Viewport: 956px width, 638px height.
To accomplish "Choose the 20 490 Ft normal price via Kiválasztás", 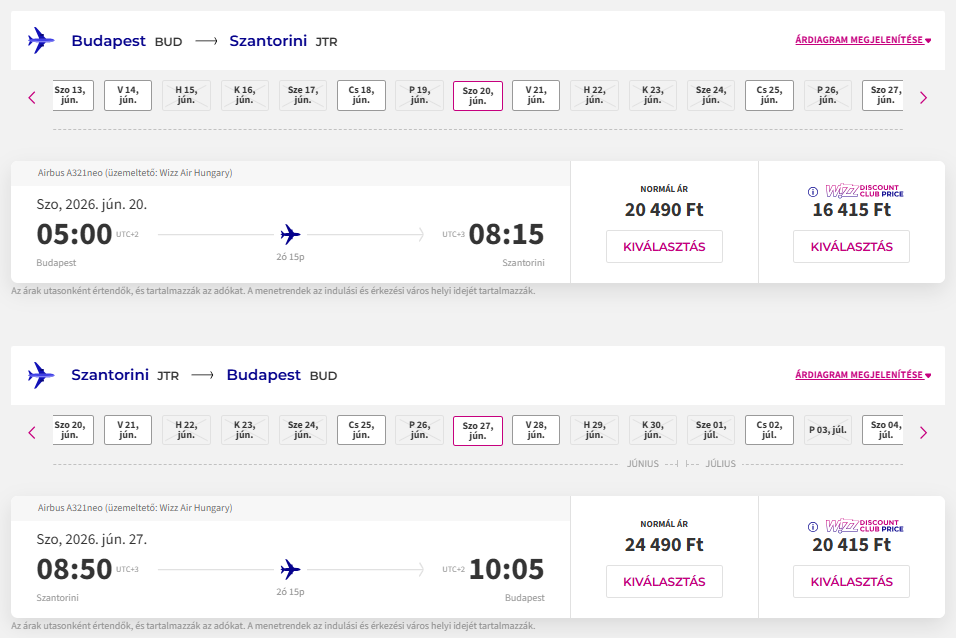I will click(664, 247).
